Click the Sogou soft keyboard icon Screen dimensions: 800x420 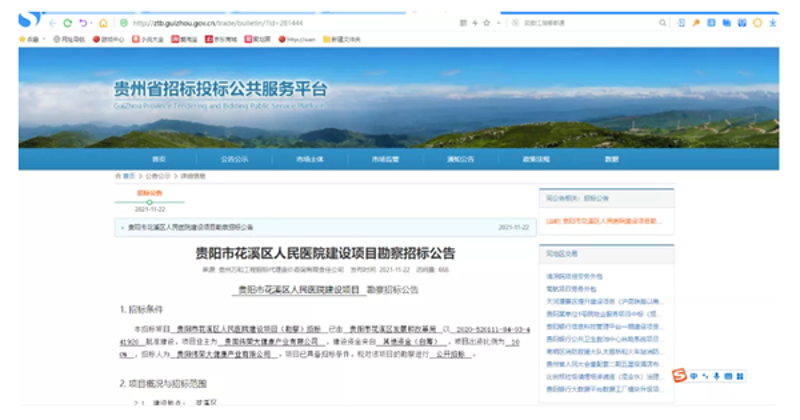[x=728, y=377]
